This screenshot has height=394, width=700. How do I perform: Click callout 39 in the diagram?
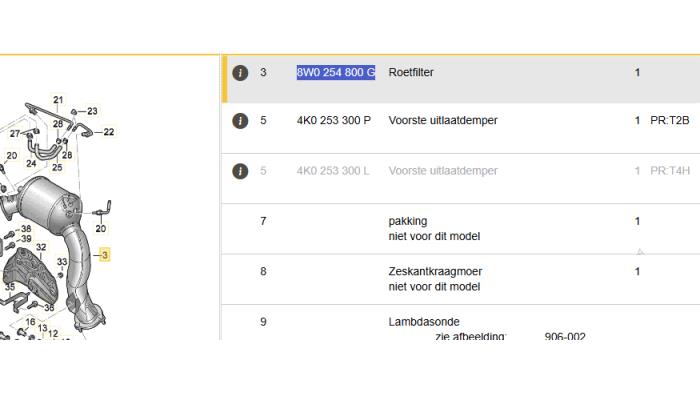(26, 239)
